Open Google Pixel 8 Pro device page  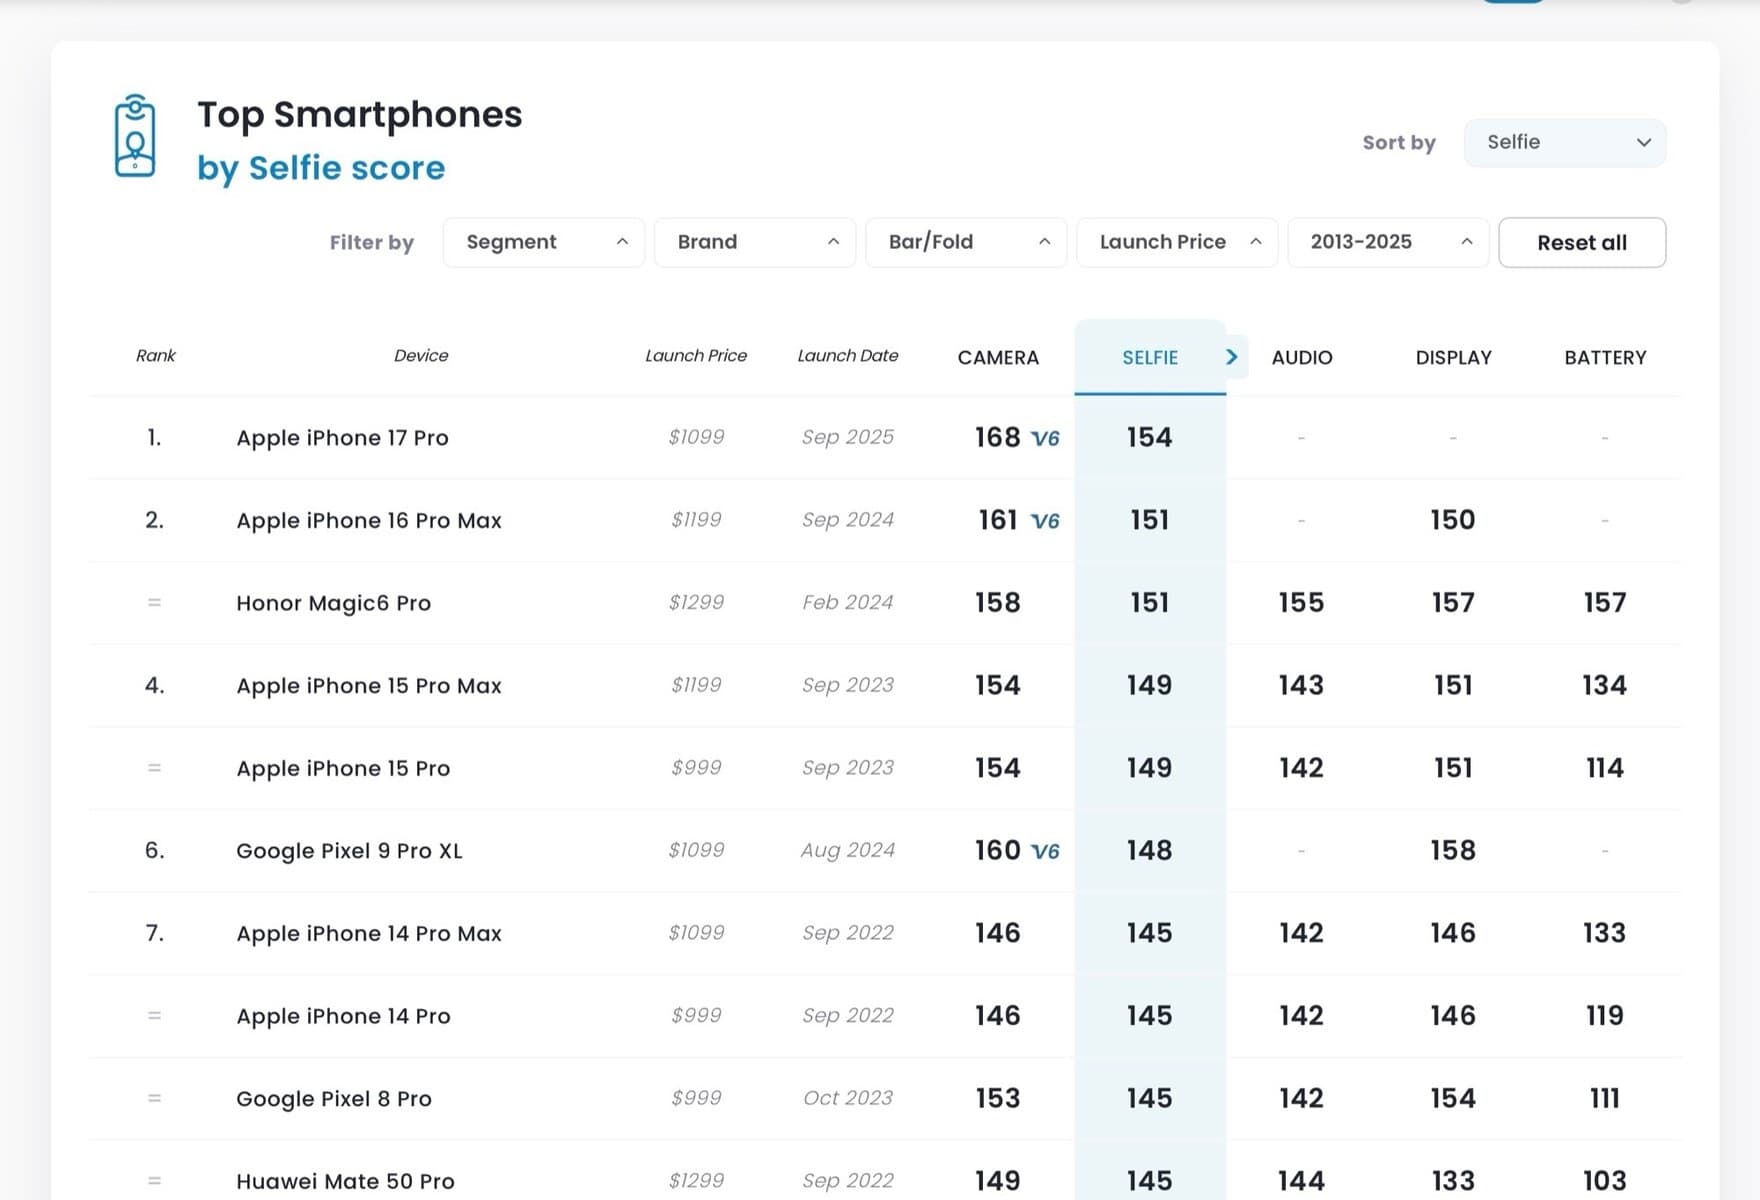[334, 1099]
